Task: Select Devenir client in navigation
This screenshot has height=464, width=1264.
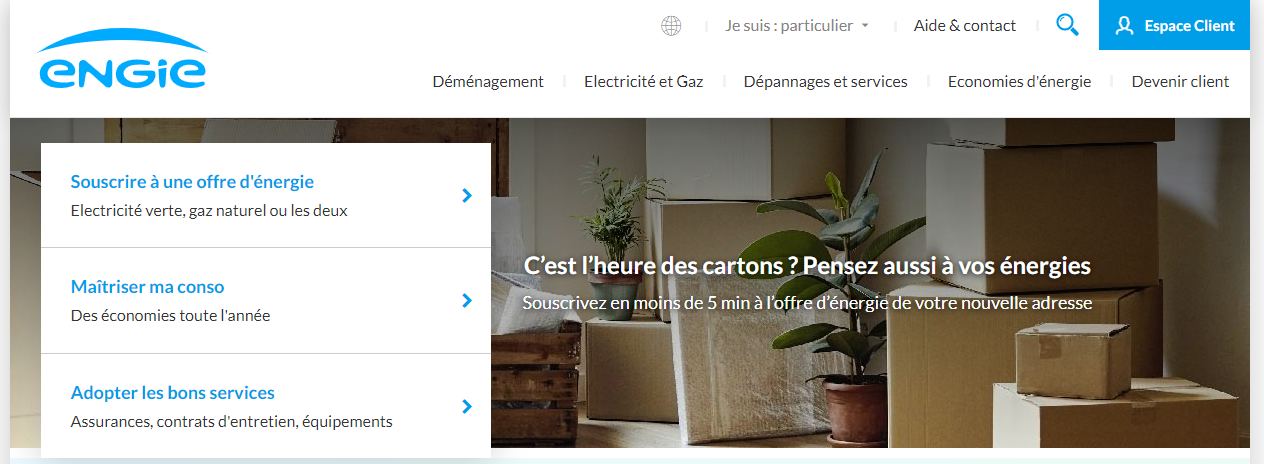Action: point(1180,82)
